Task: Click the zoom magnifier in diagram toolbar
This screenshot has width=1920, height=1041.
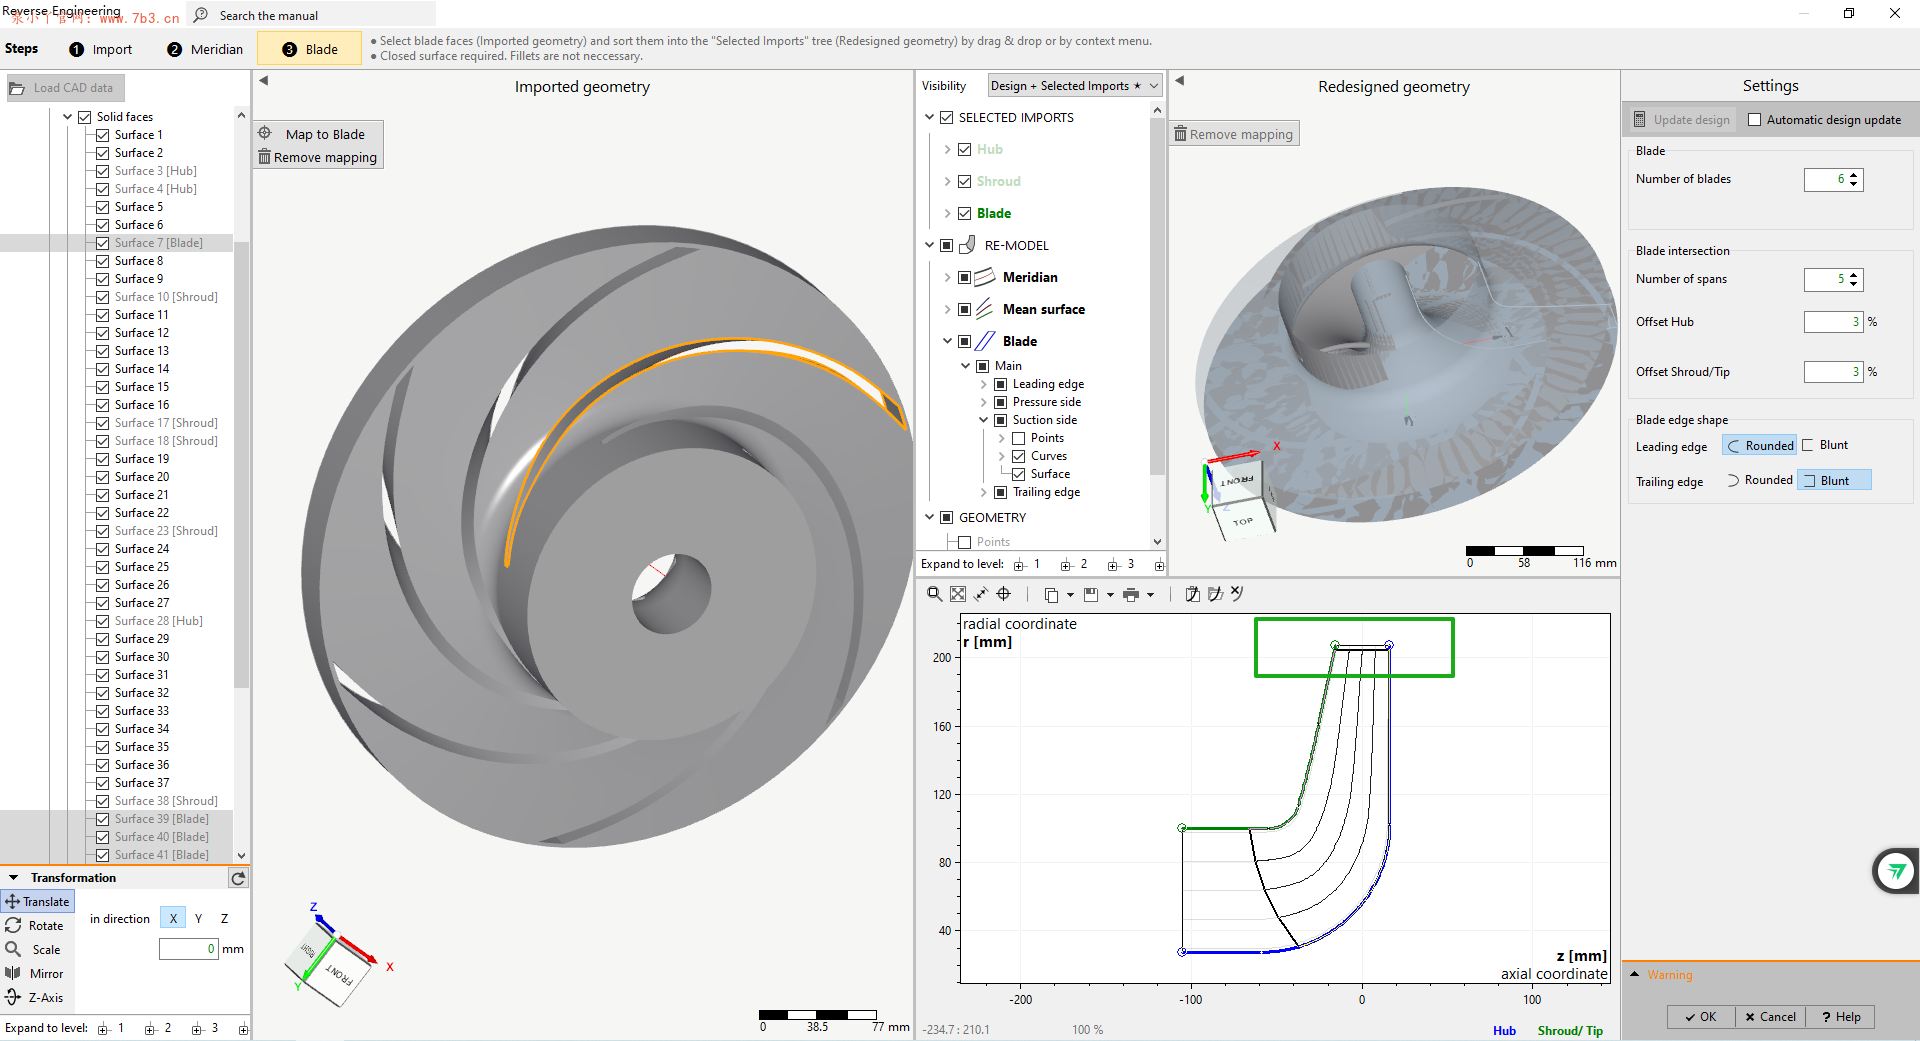Action: pos(934,594)
